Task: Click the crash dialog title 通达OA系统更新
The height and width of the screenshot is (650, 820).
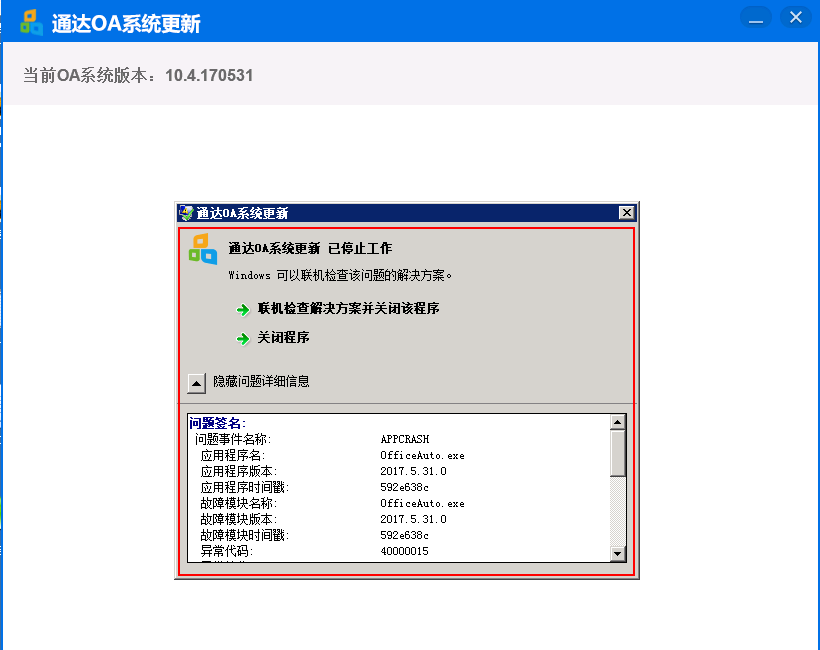Action: 242,213
